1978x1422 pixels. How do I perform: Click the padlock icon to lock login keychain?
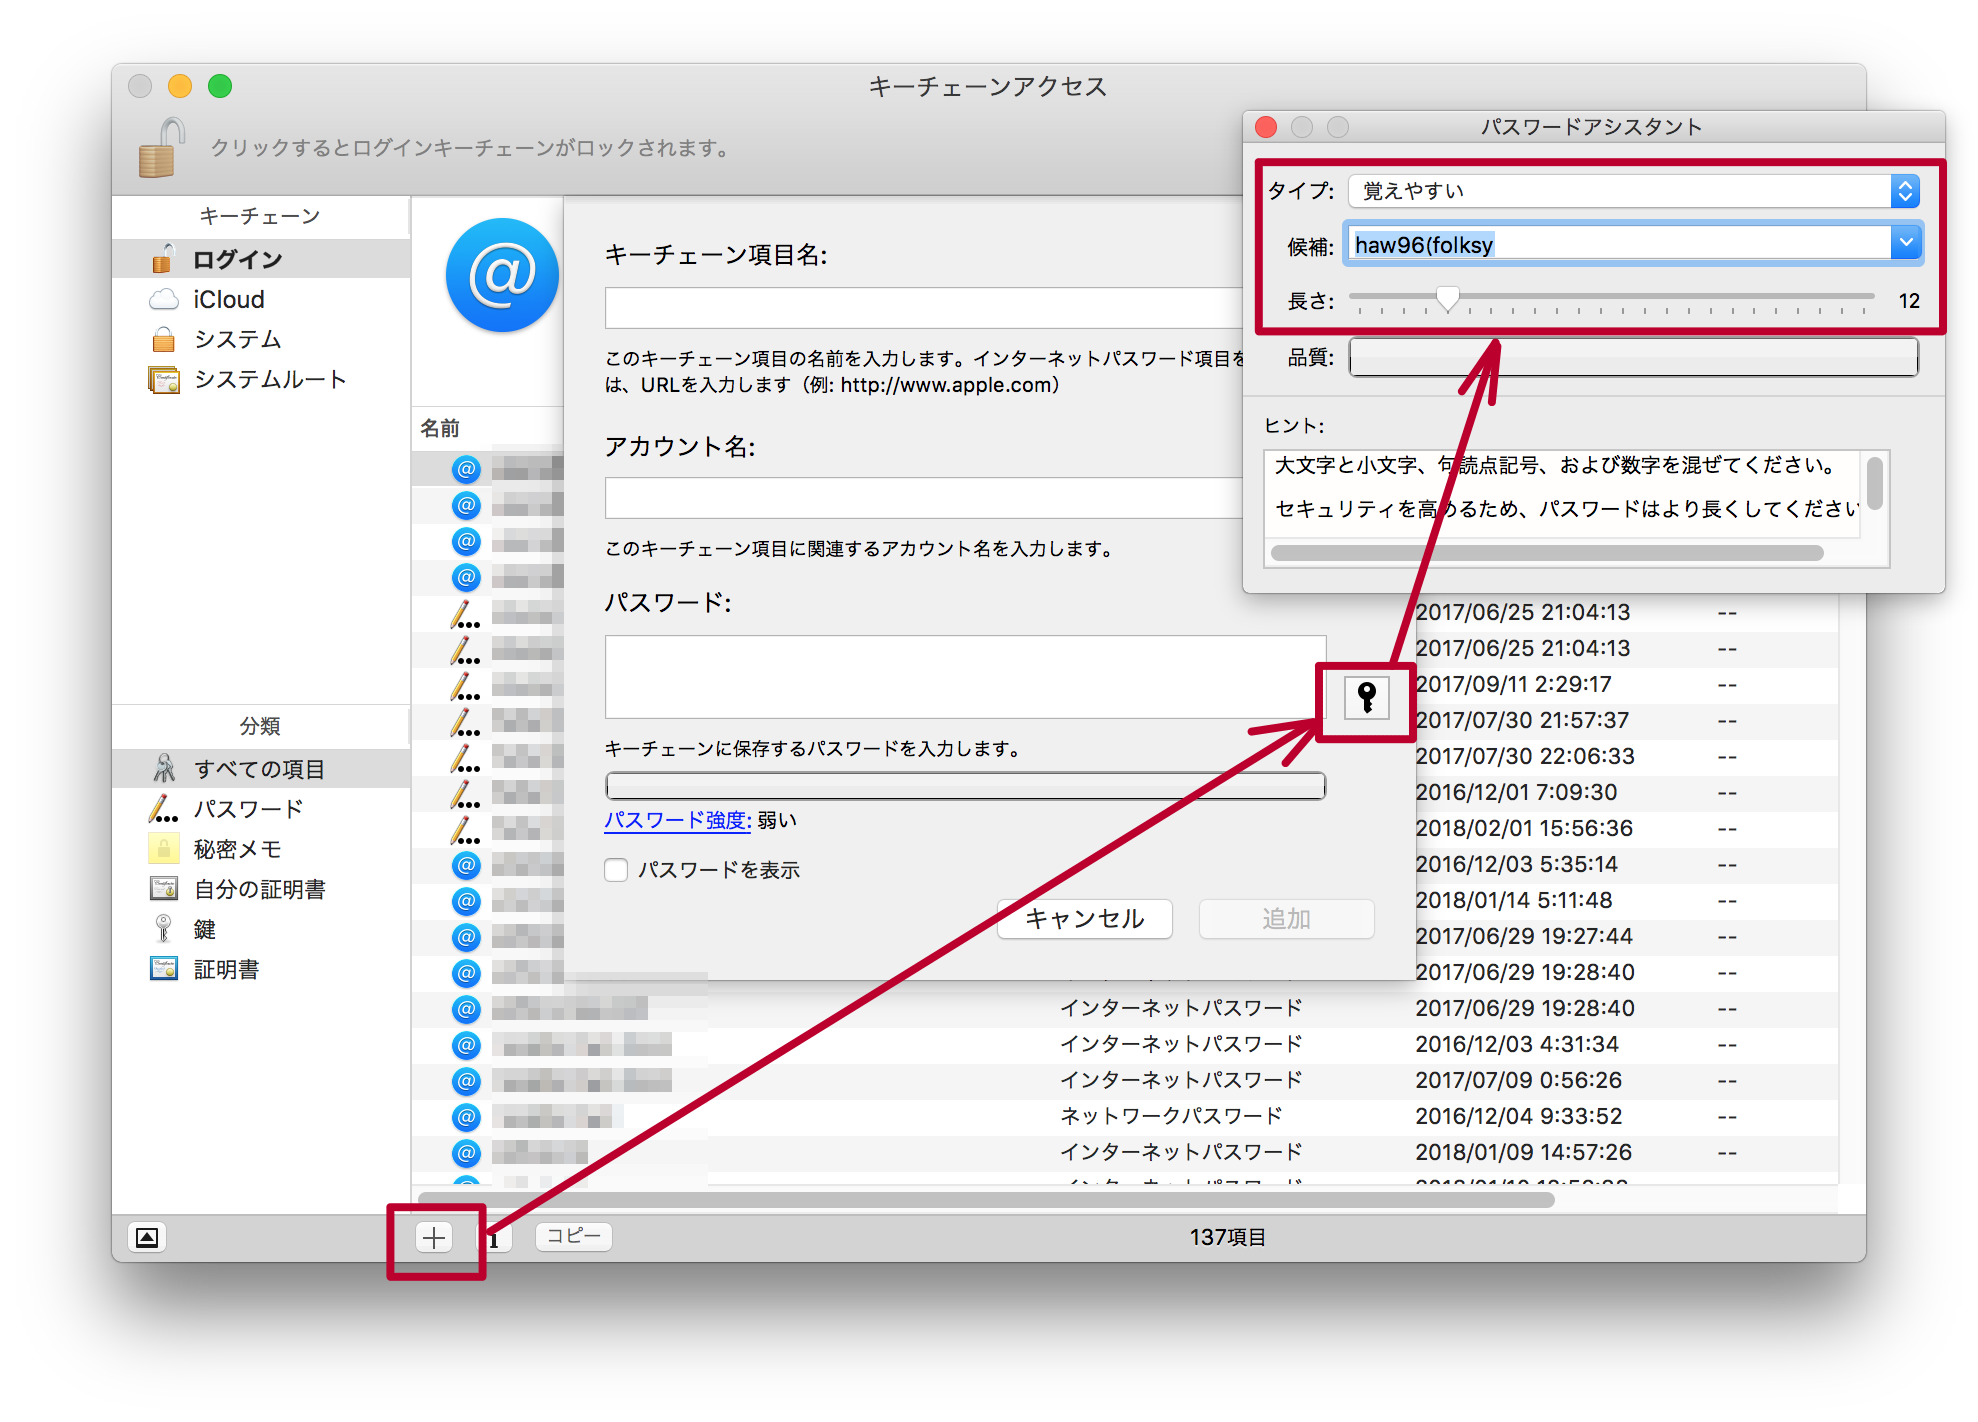161,148
